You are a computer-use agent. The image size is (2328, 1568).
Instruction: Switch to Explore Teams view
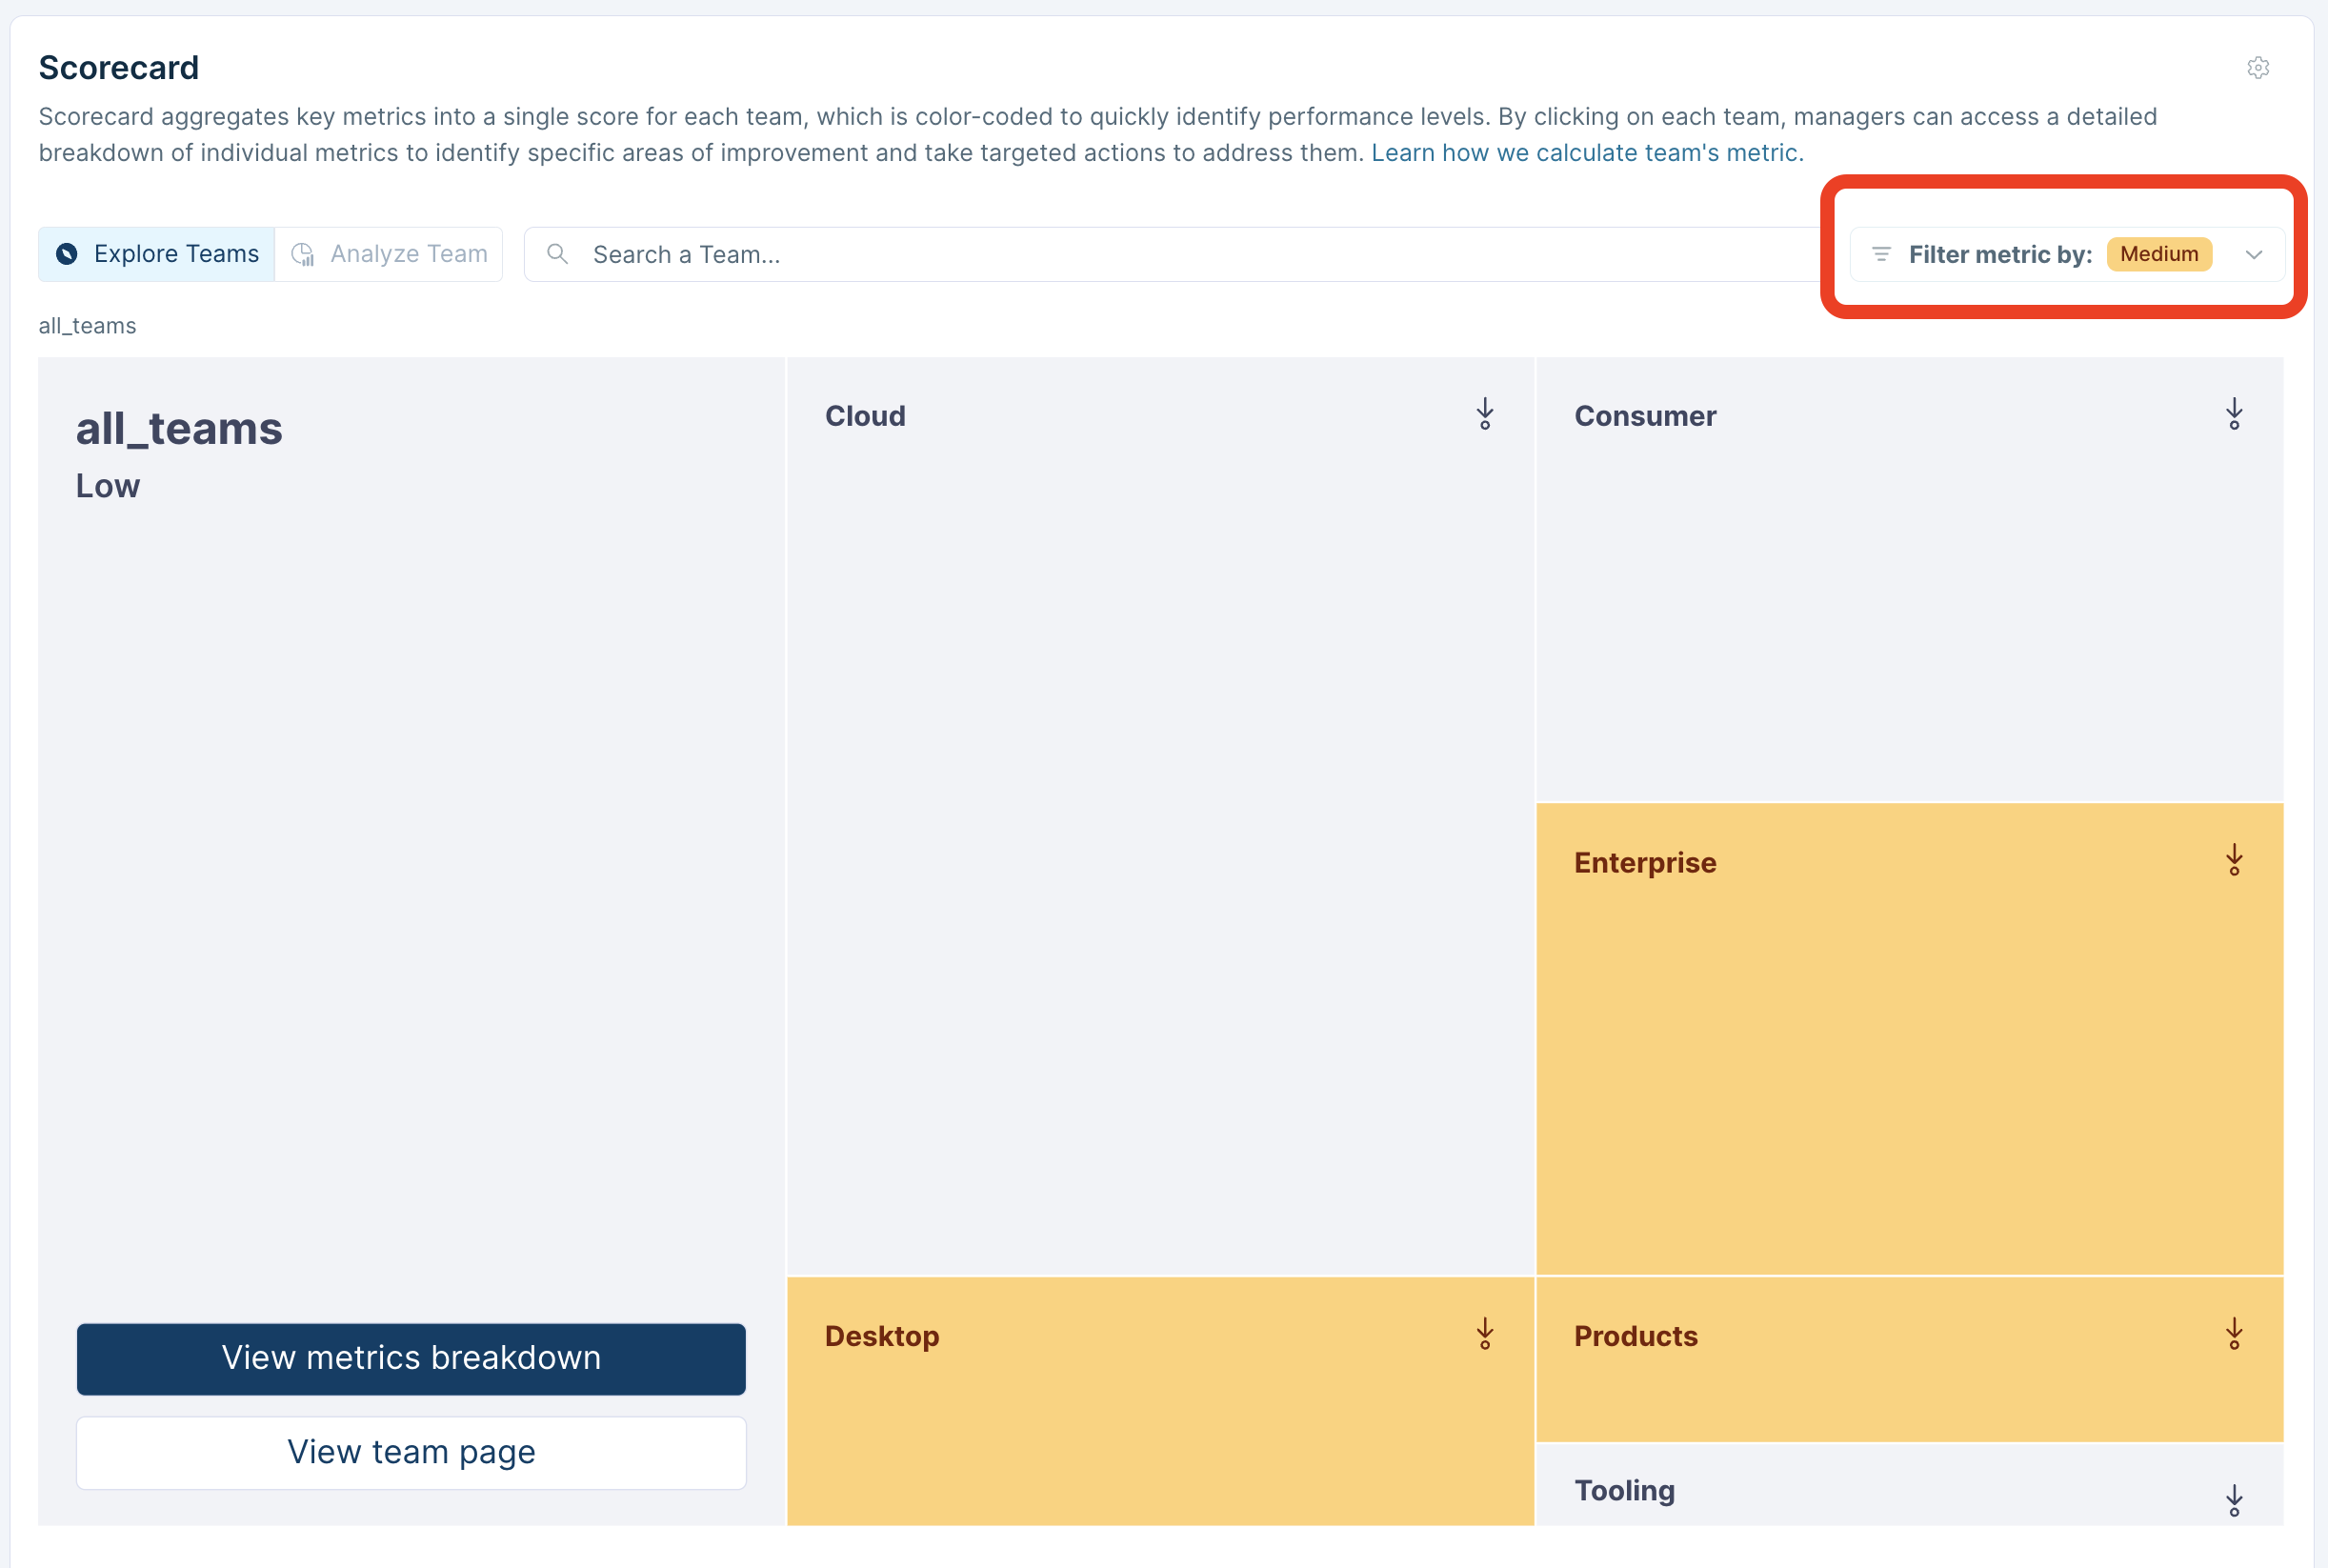coord(158,254)
